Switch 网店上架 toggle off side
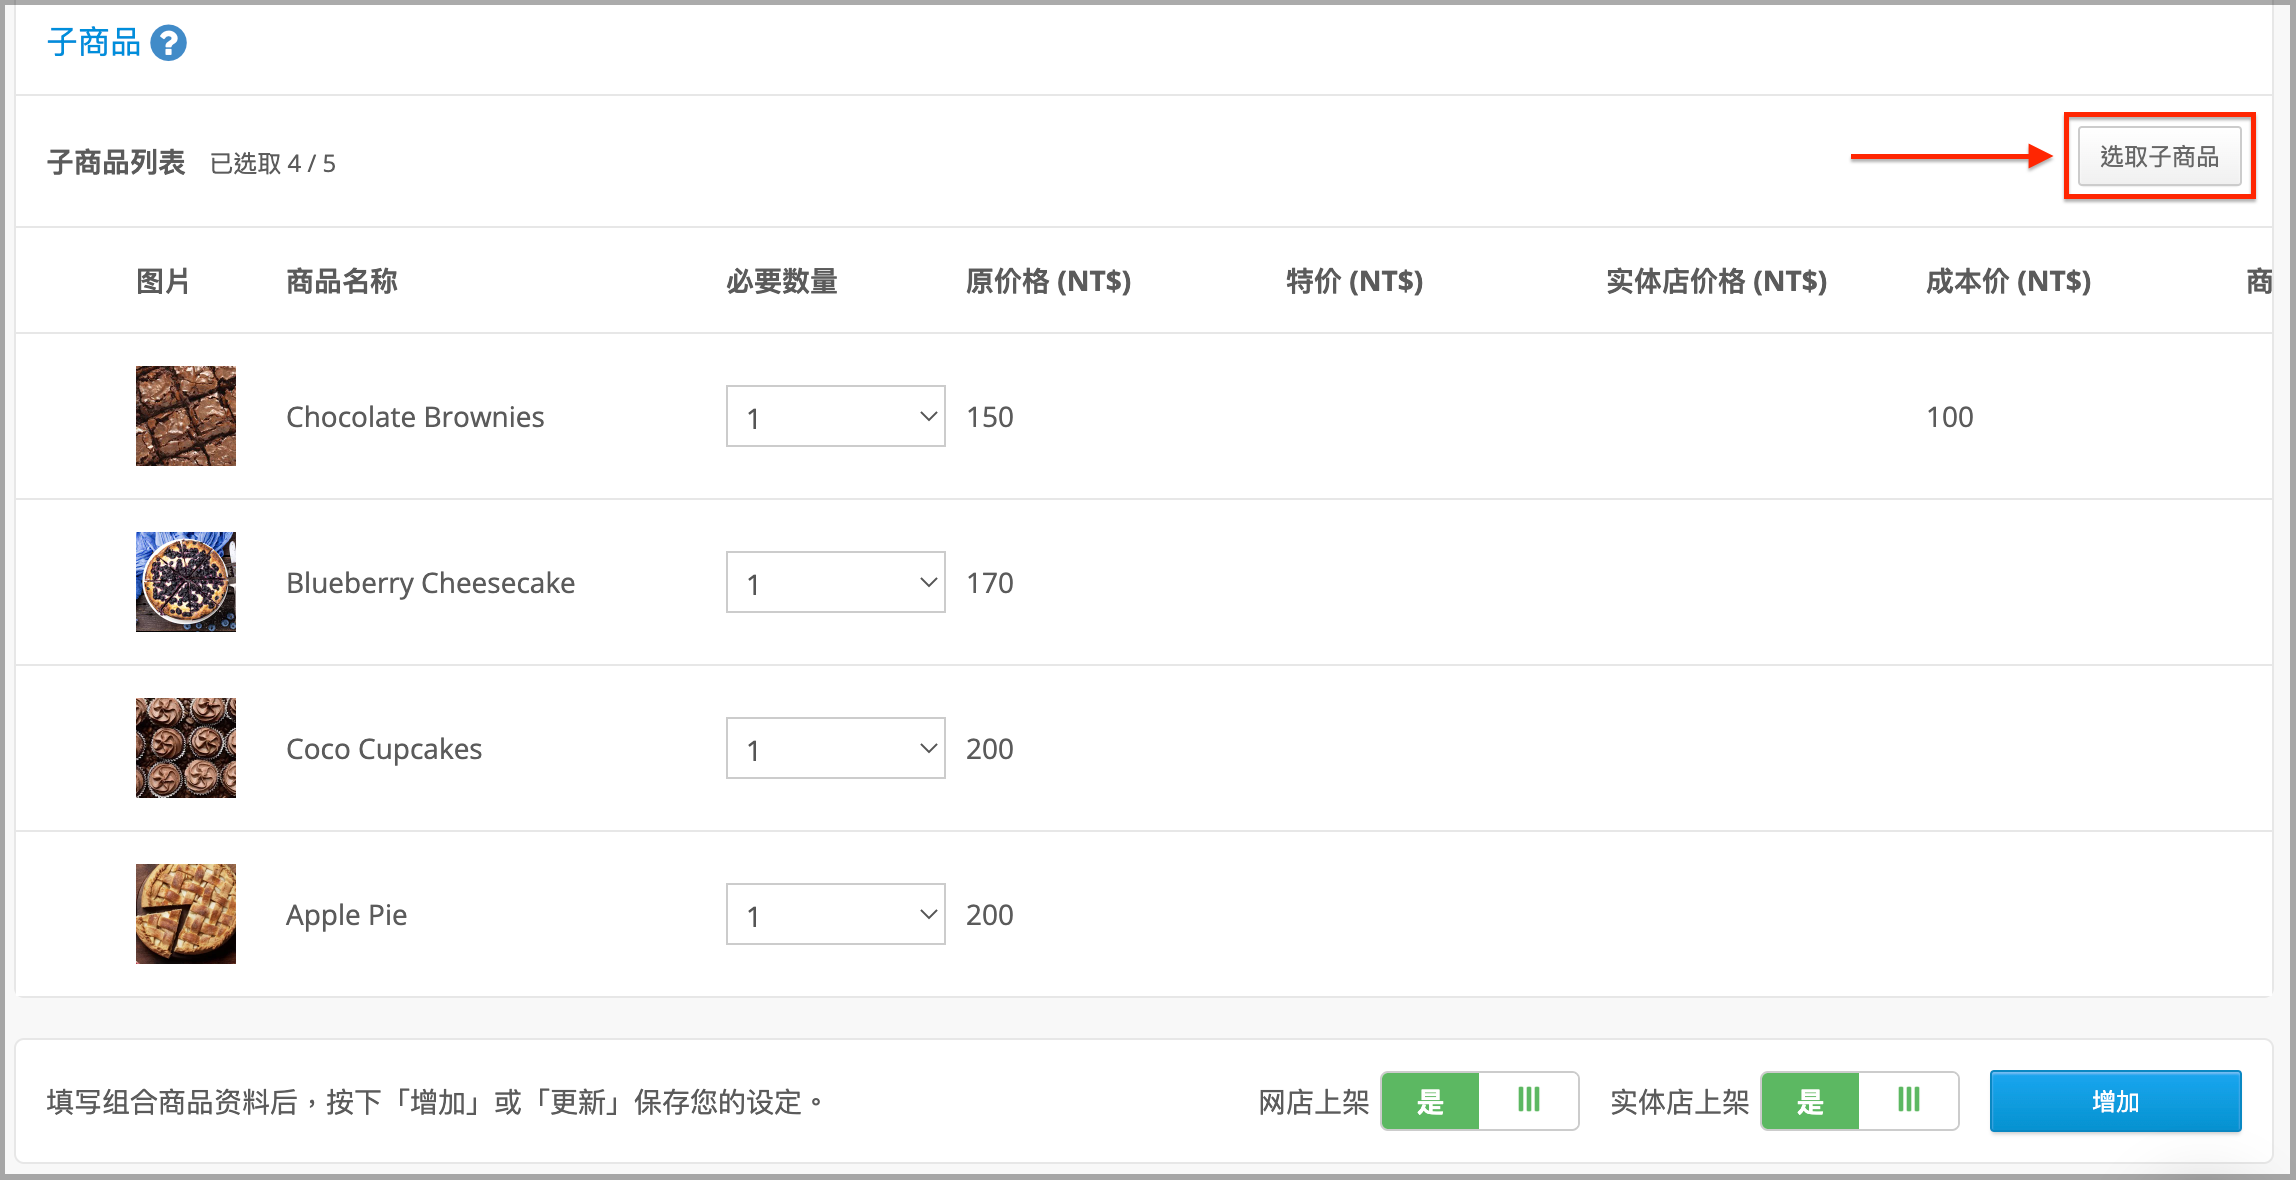Screen dimensions: 2296x1180 click(x=1528, y=1101)
